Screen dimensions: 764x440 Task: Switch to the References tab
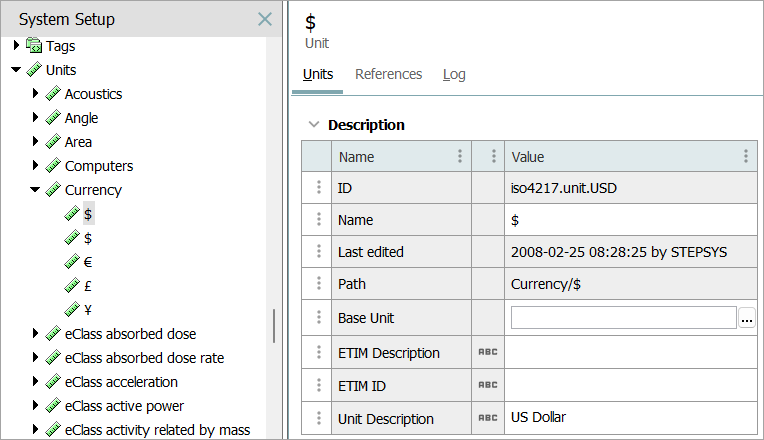[388, 75]
